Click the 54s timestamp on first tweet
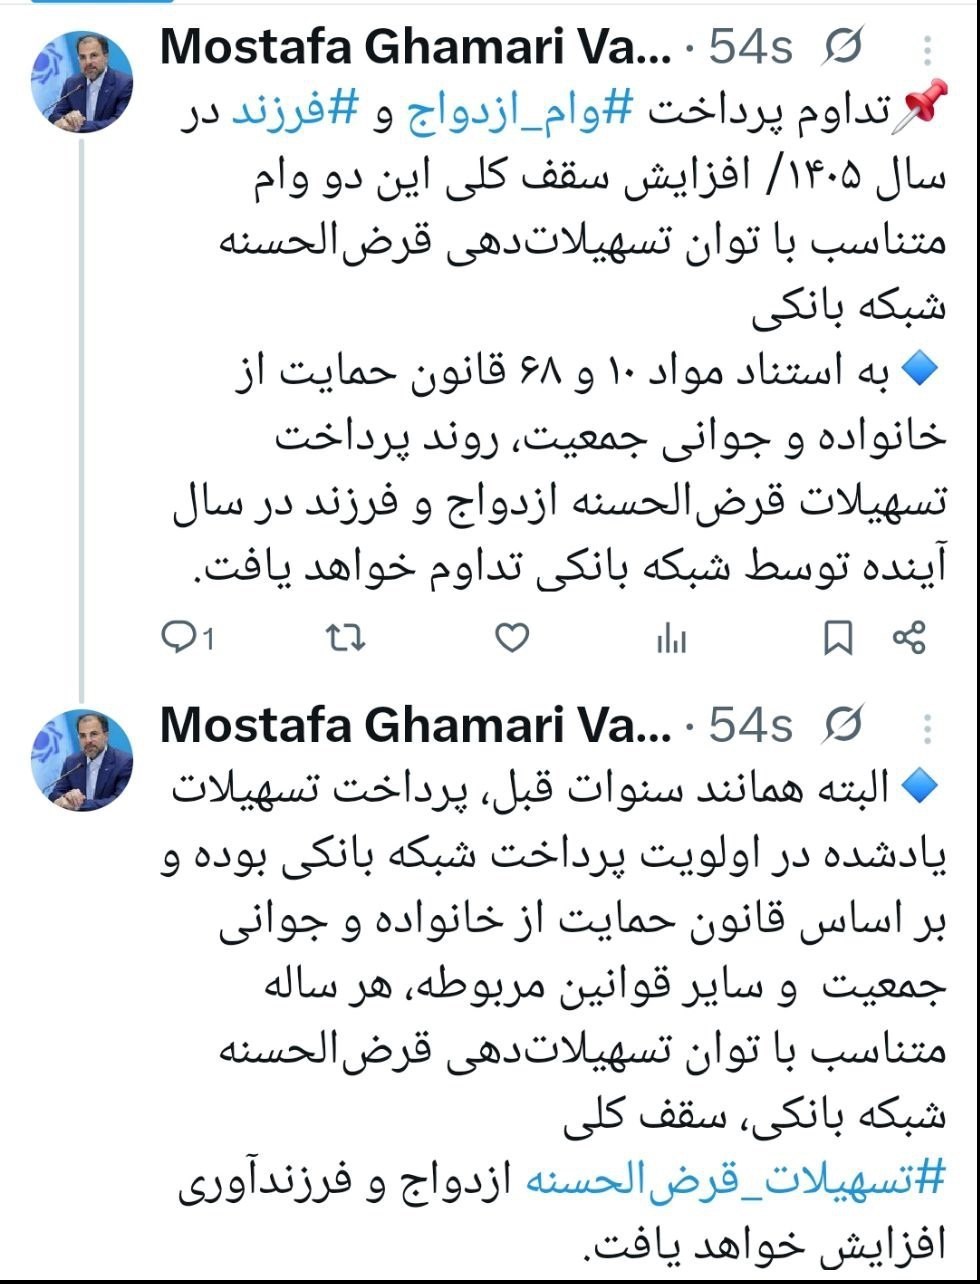Image resolution: width=980 pixels, height=1284 pixels. pyautogui.click(x=750, y=47)
